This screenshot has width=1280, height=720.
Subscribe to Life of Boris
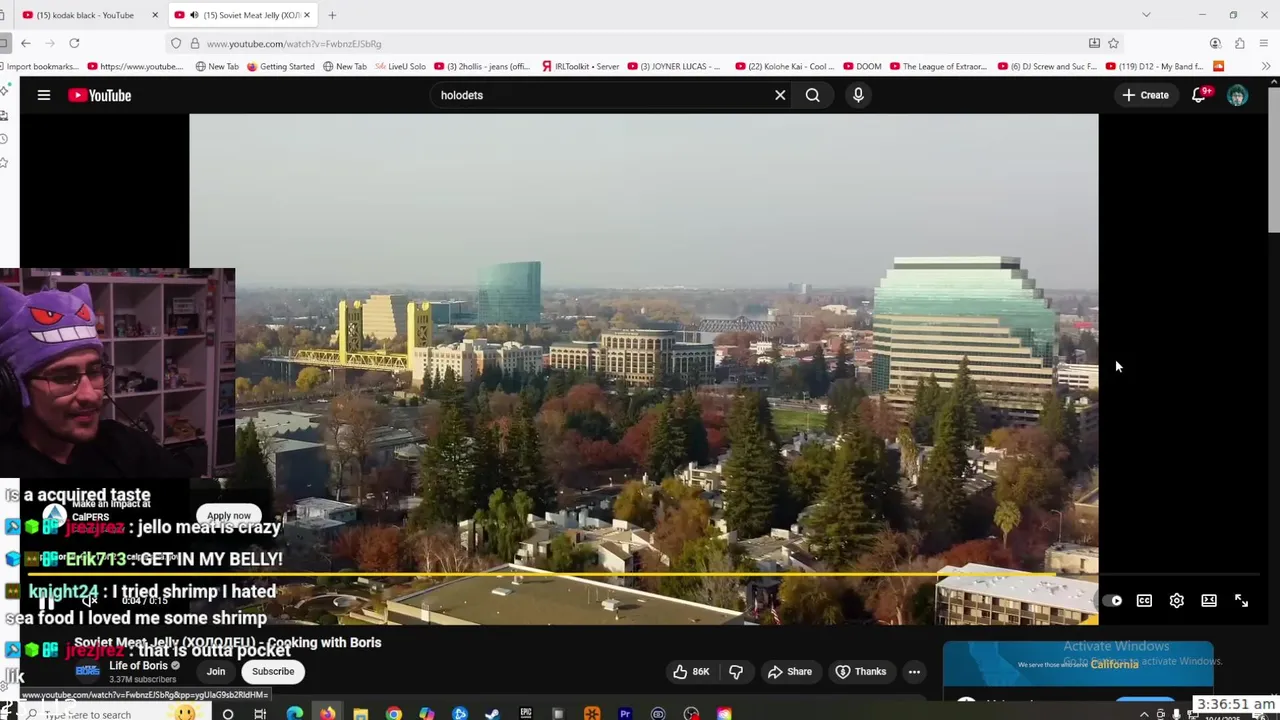tap(273, 672)
